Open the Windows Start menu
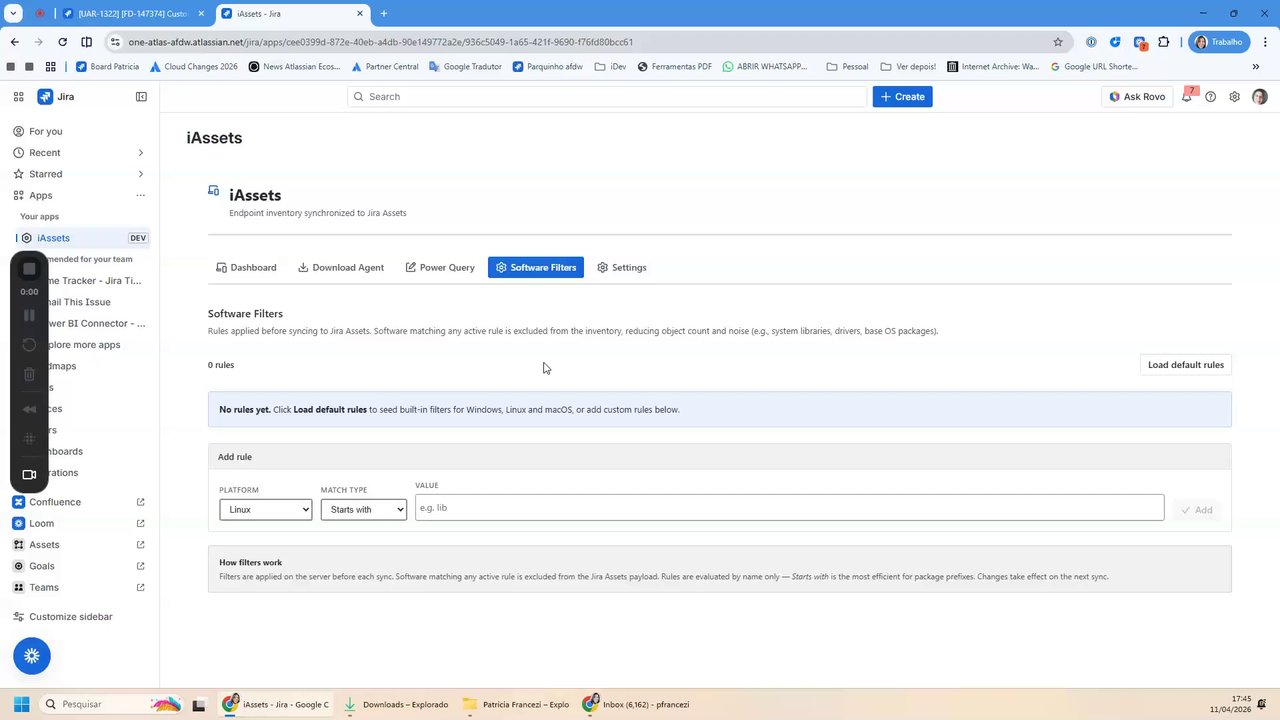The height and width of the screenshot is (720, 1280). (x=21, y=704)
